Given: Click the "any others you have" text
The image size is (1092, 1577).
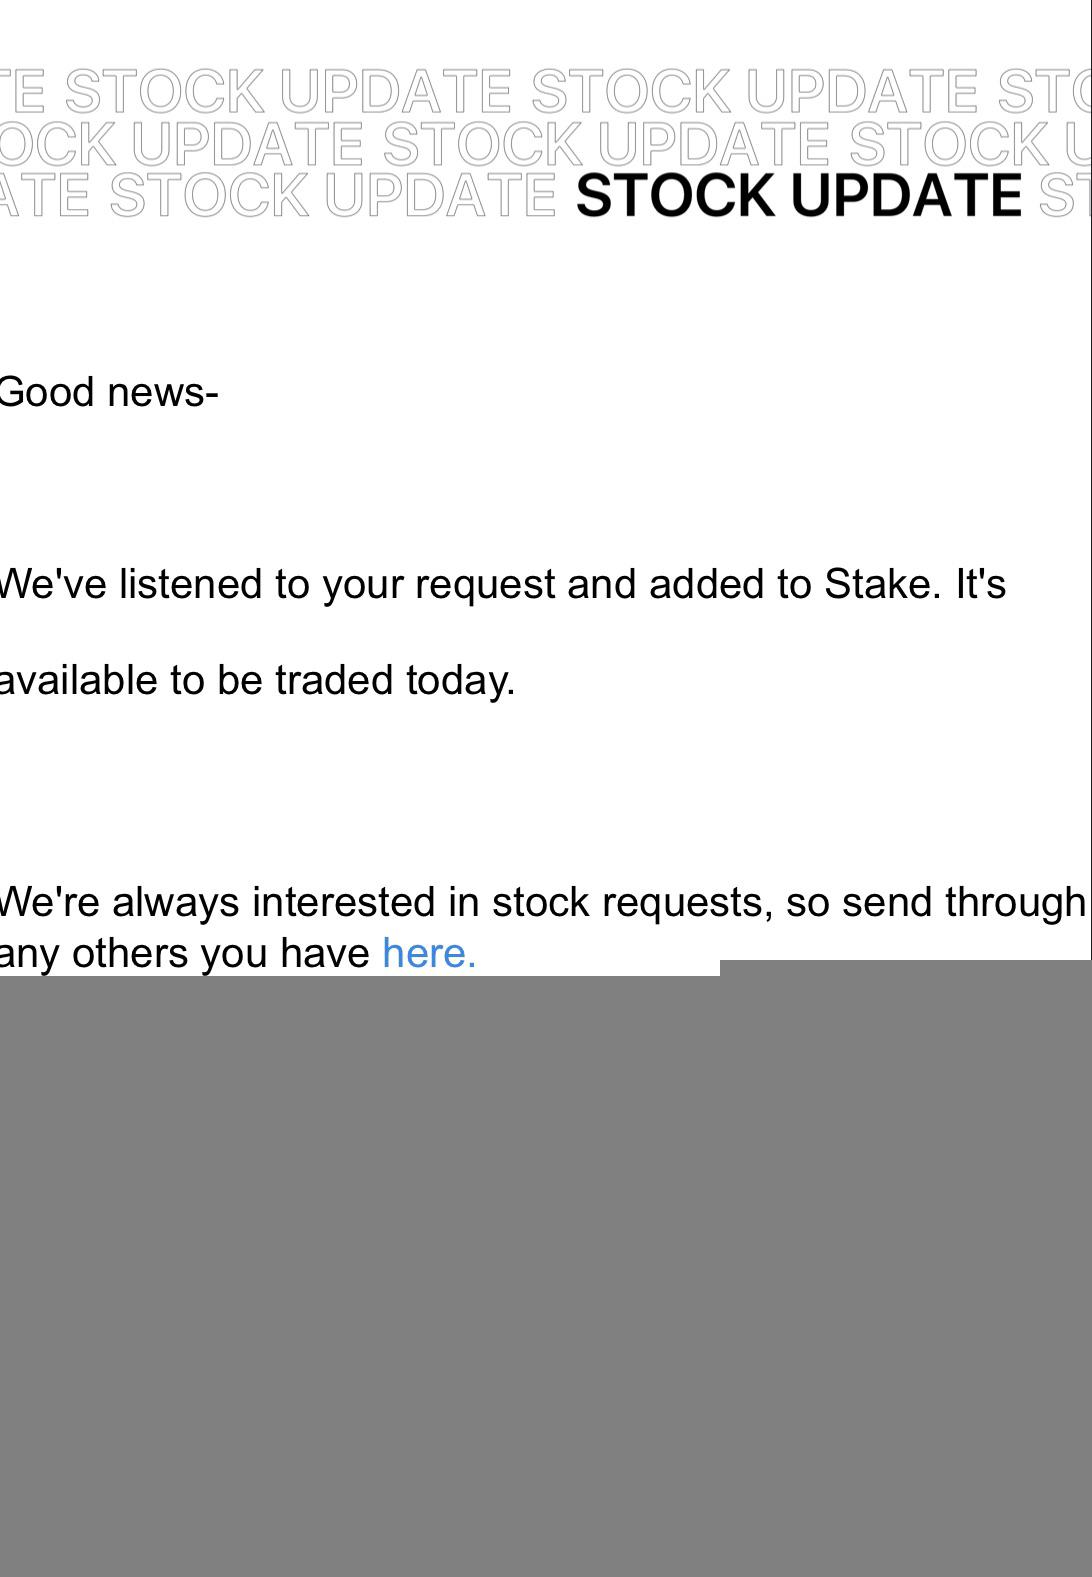Looking at the screenshot, I should [185, 953].
